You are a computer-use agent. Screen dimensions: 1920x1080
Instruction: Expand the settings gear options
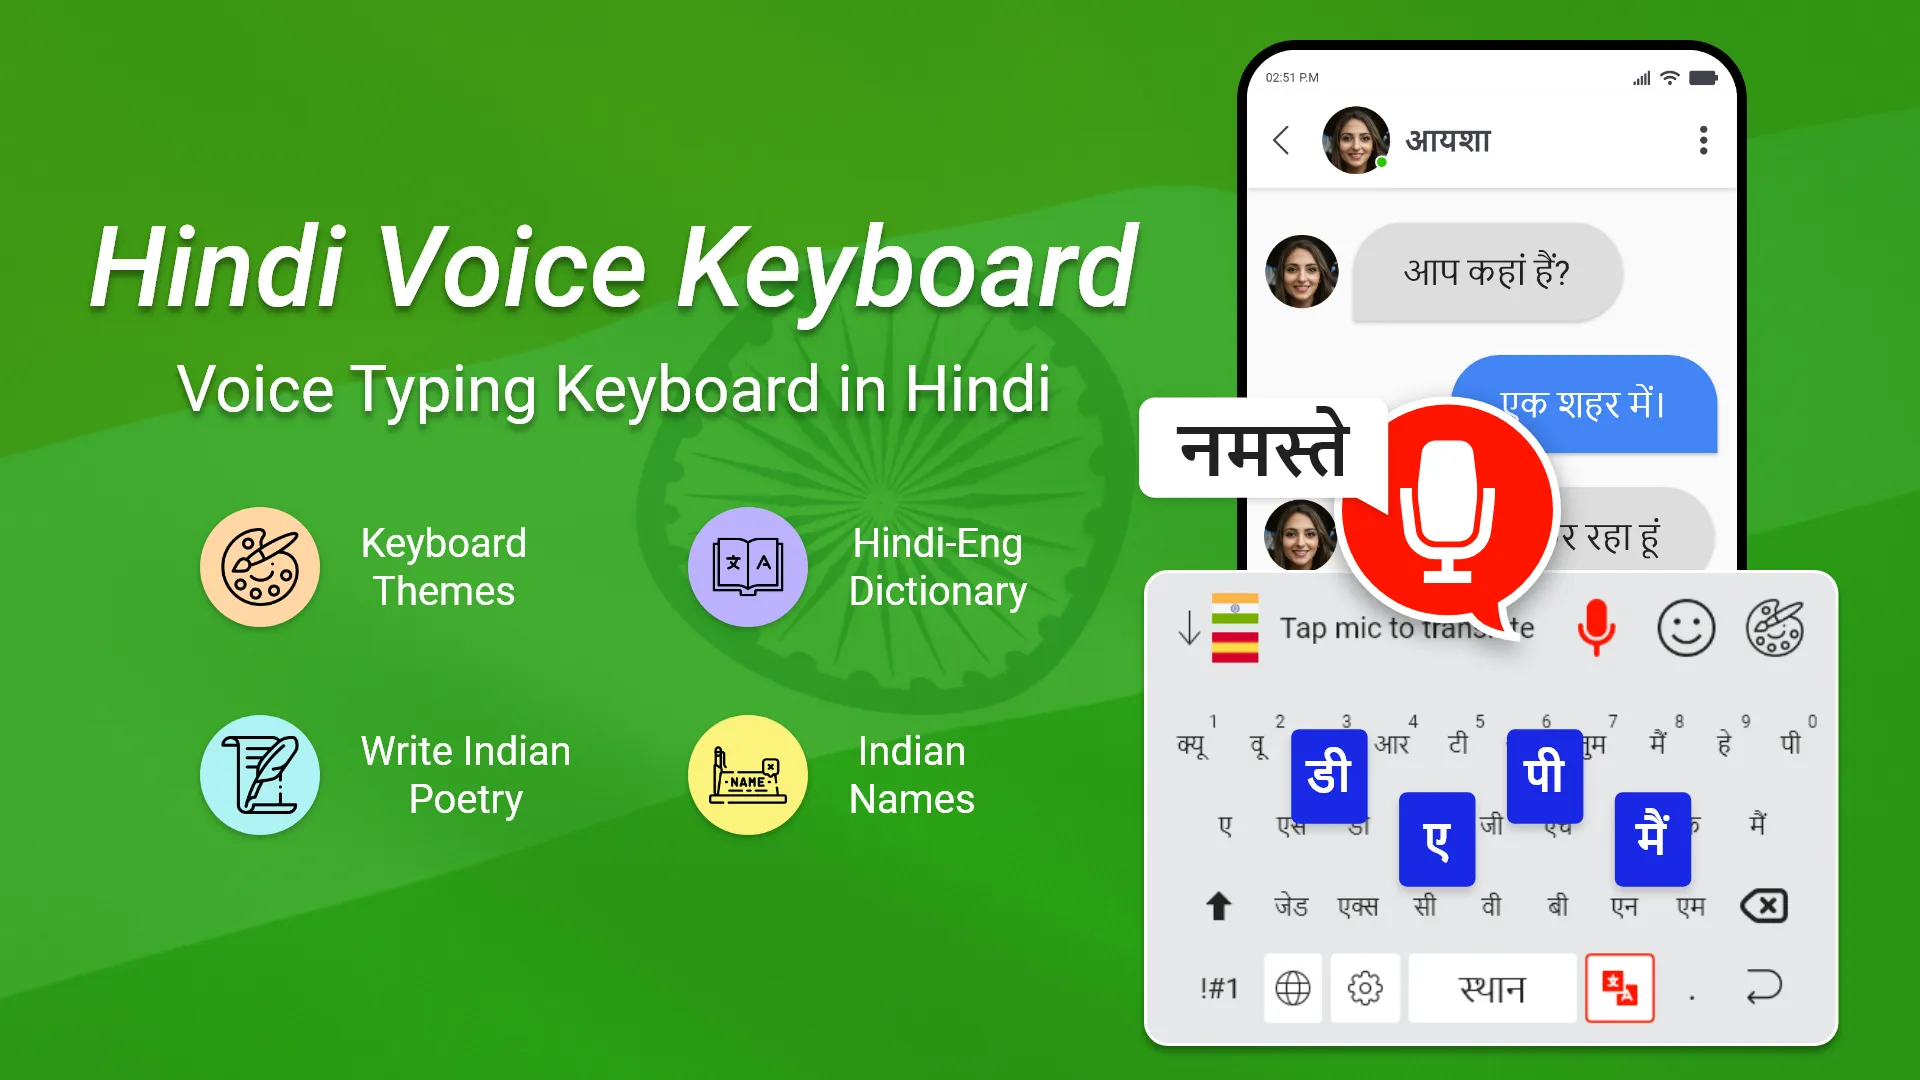[x=1366, y=988]
